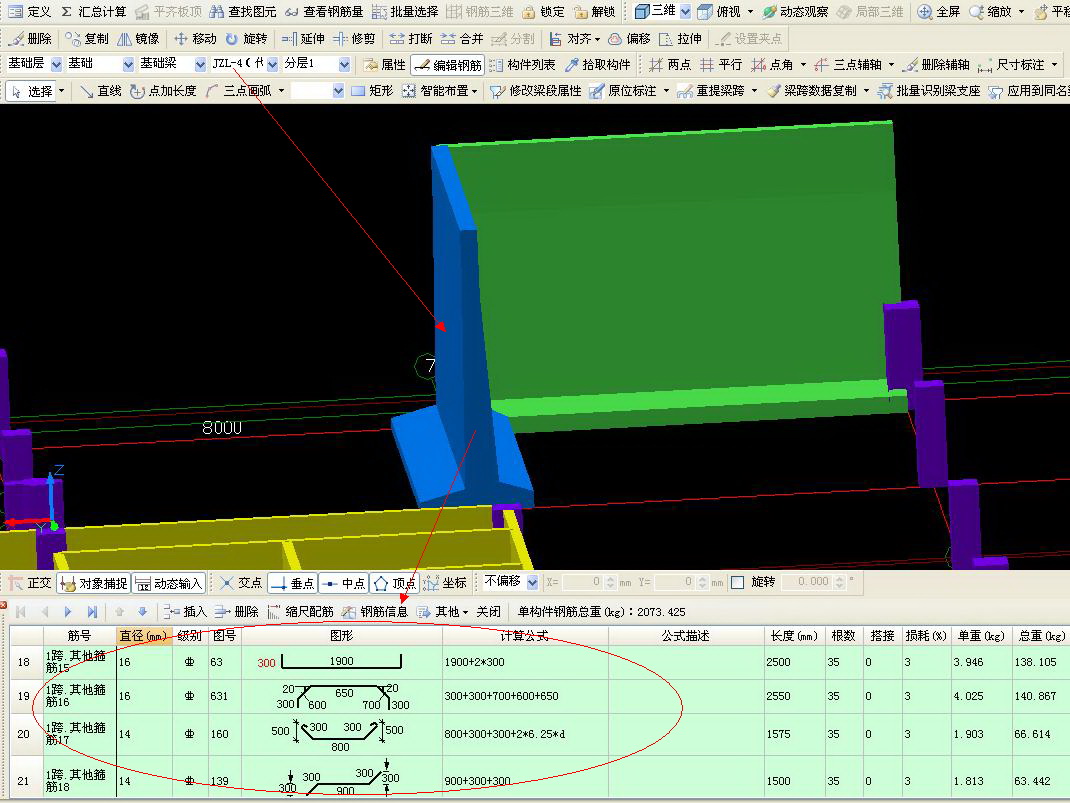The width and height of the screenshot is (1070, 803).
Task: Open the 定义 (Define) tool
Action: 30,12
